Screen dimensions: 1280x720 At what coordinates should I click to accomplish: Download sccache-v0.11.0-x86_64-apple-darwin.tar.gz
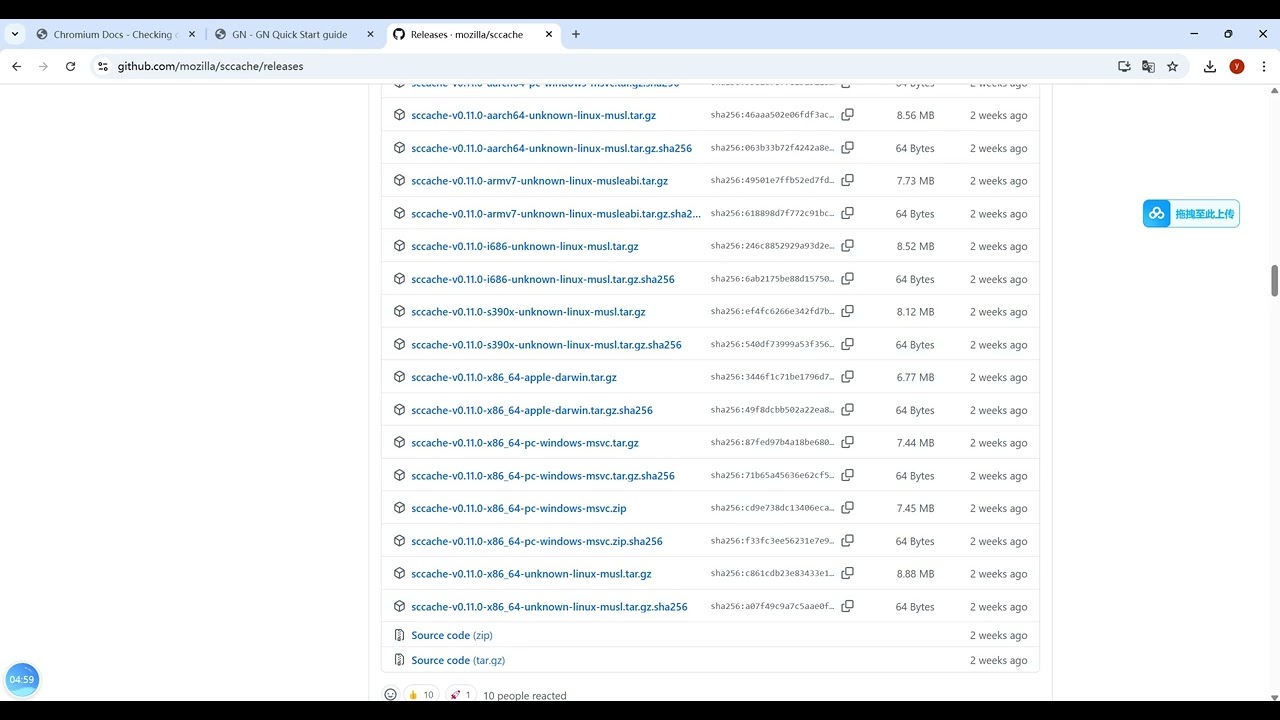514,377
